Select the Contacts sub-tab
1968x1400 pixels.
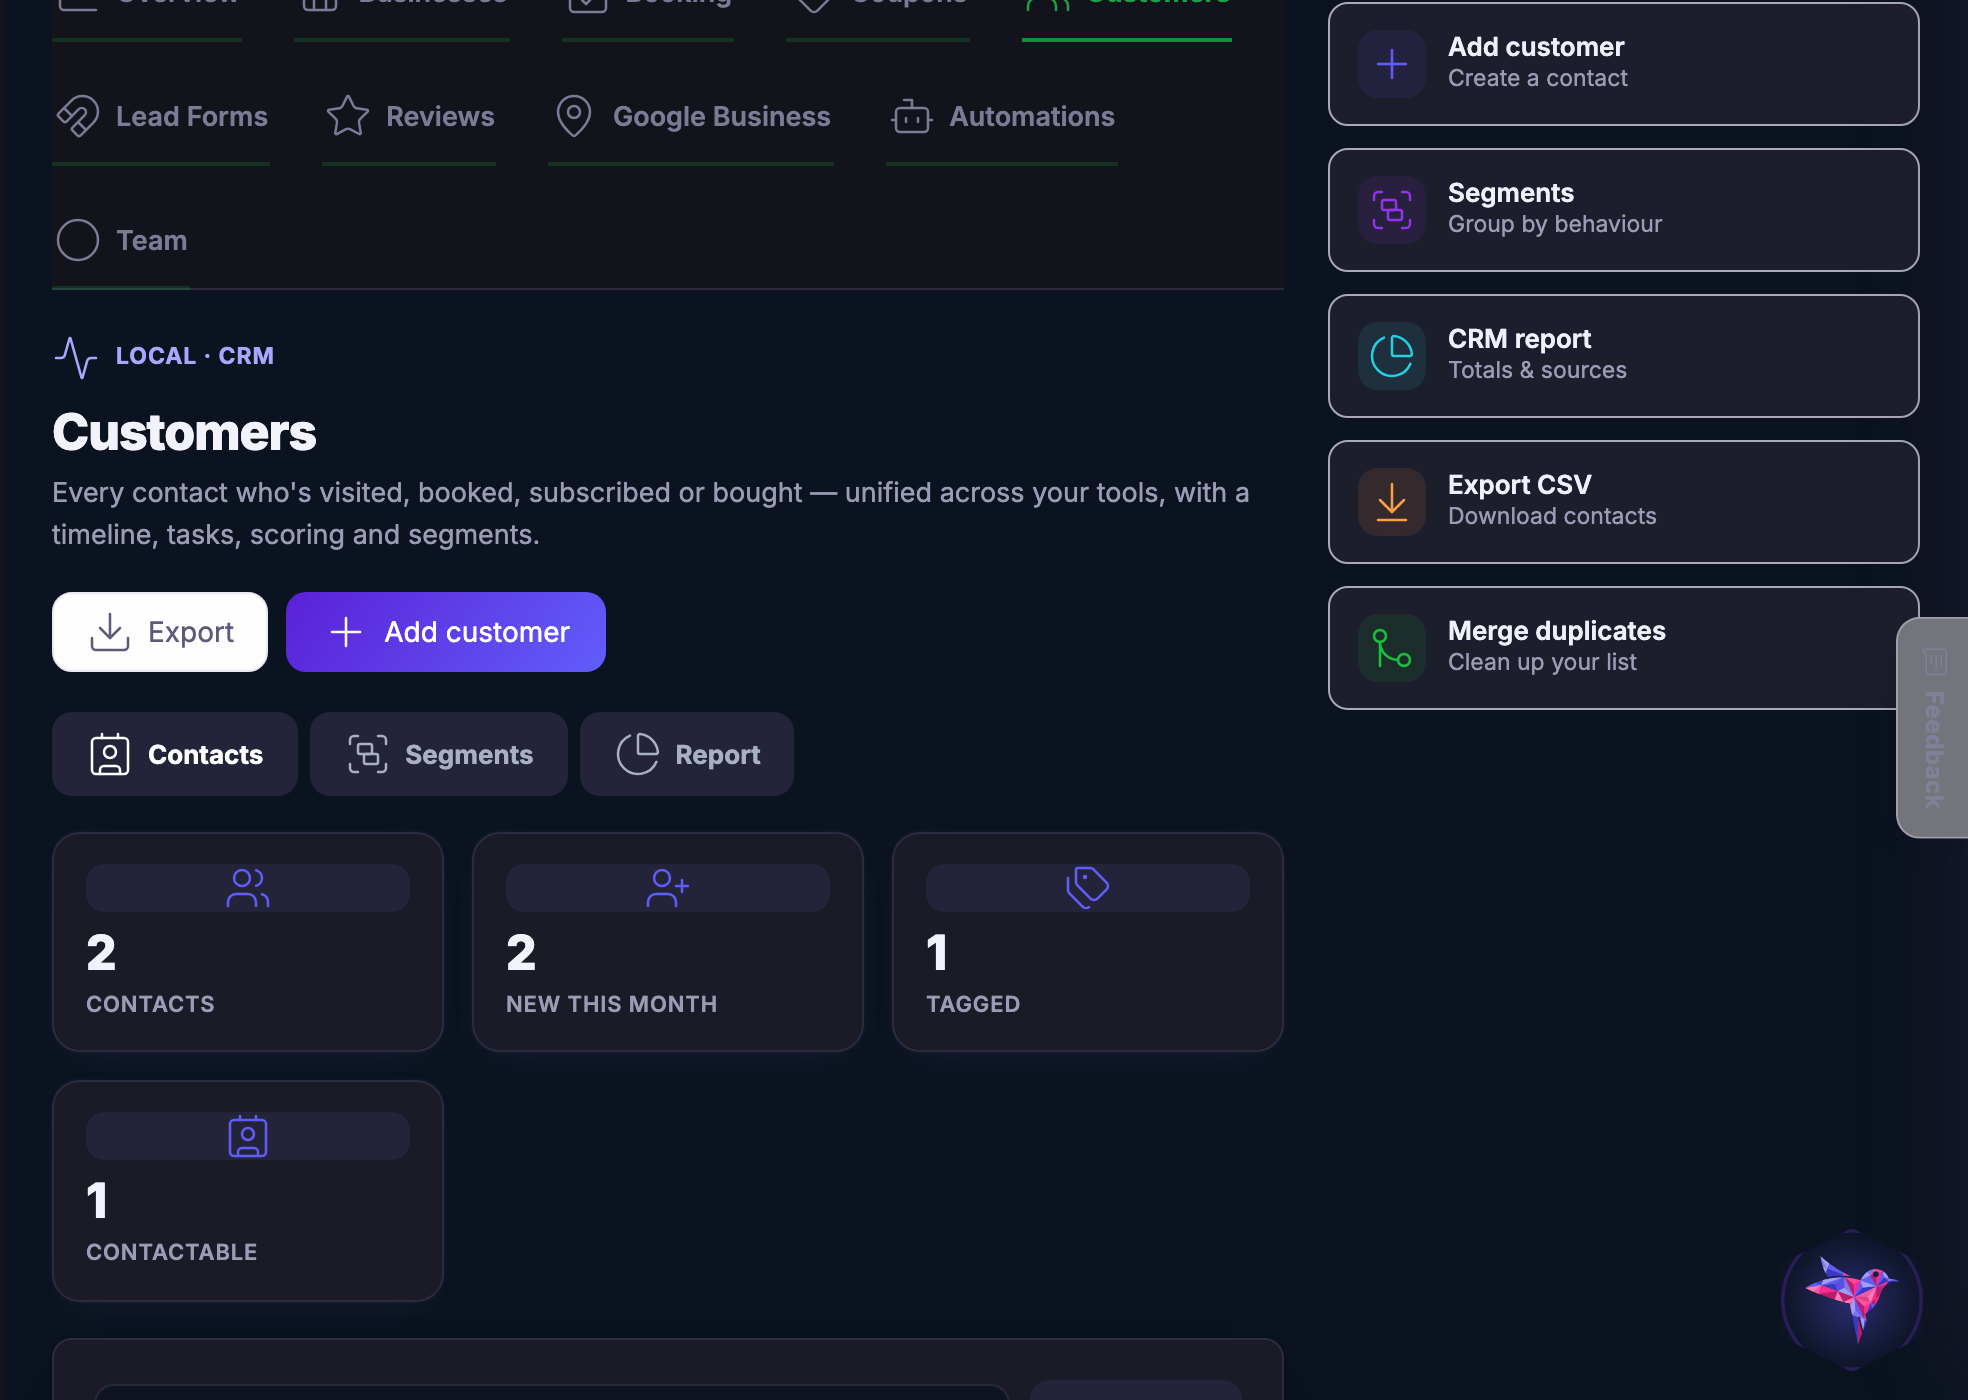175,754
